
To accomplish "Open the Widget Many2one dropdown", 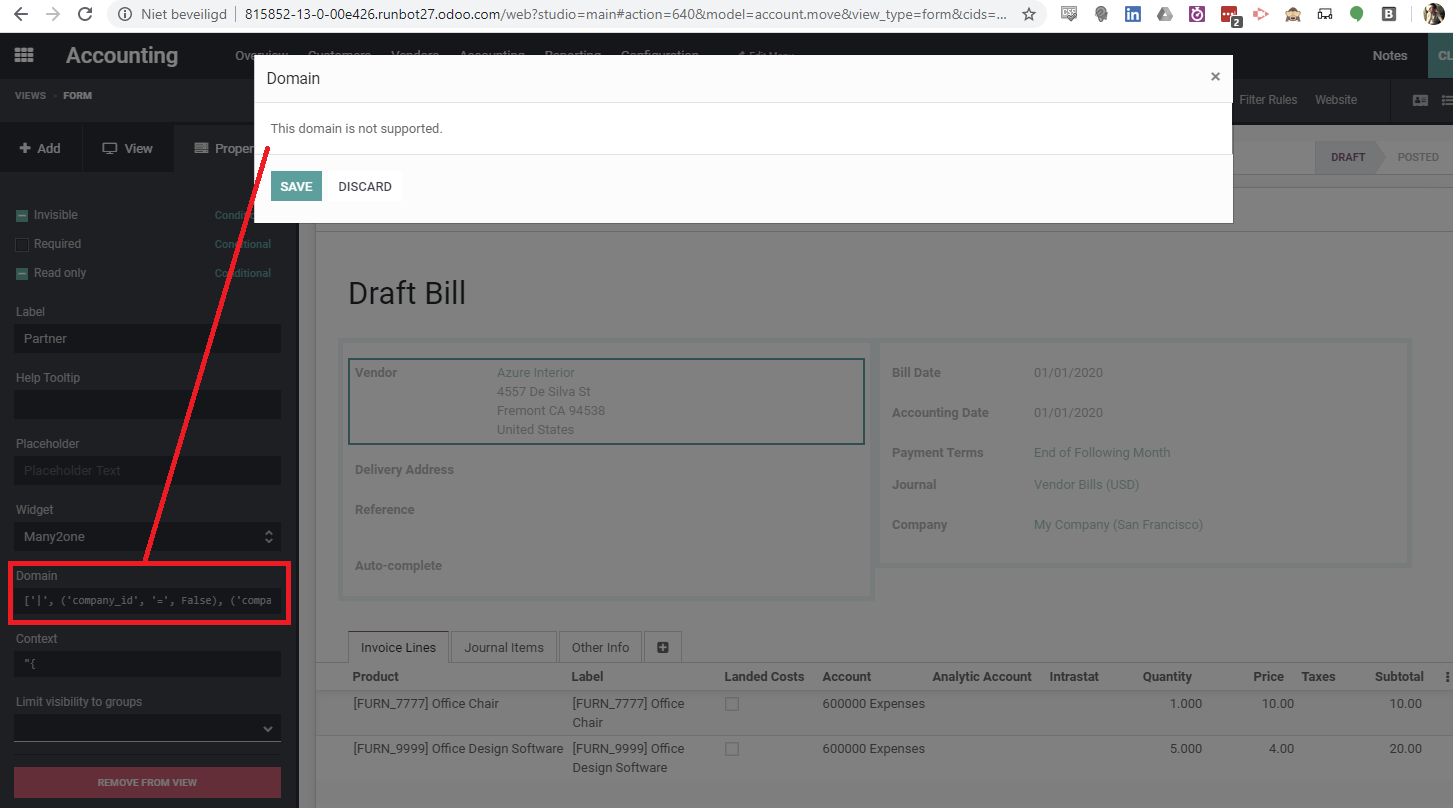I will pos(147,536).
